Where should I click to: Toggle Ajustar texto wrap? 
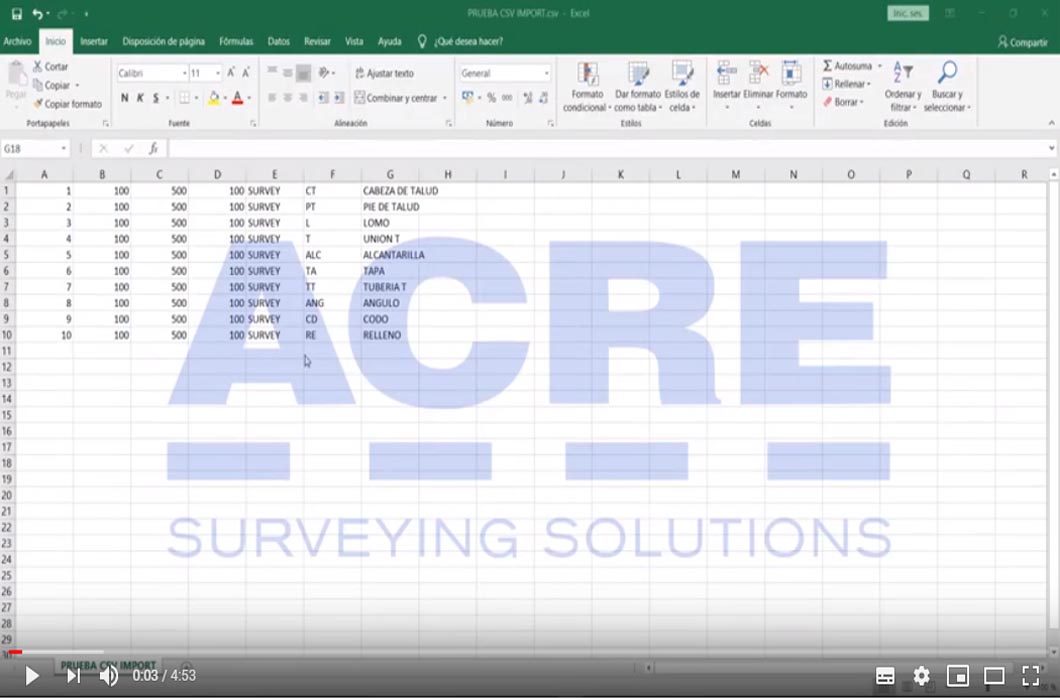pos(384,73)
